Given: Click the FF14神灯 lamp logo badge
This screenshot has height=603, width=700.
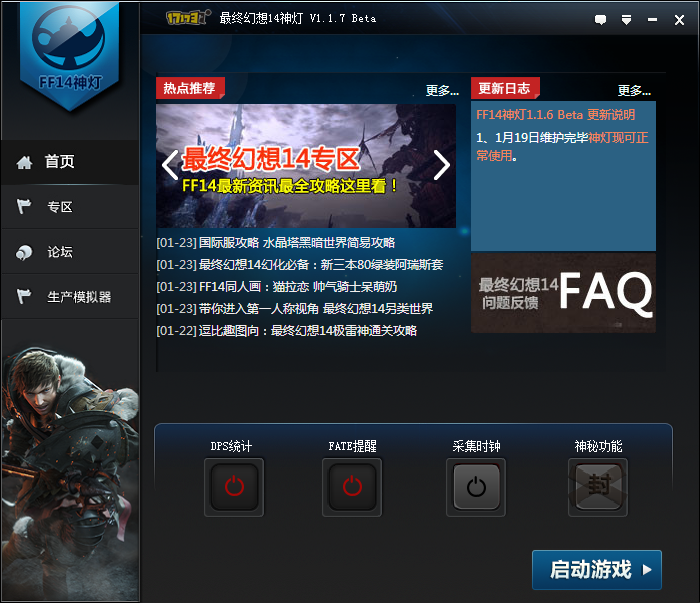Looking at the screenshot, I should pos(69,56).
